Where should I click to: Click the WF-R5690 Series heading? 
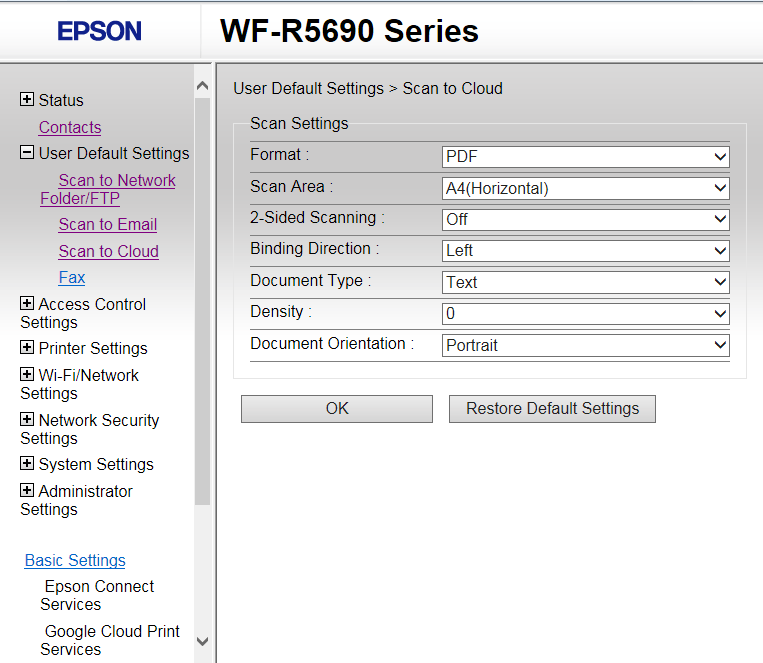click(349, 31)
